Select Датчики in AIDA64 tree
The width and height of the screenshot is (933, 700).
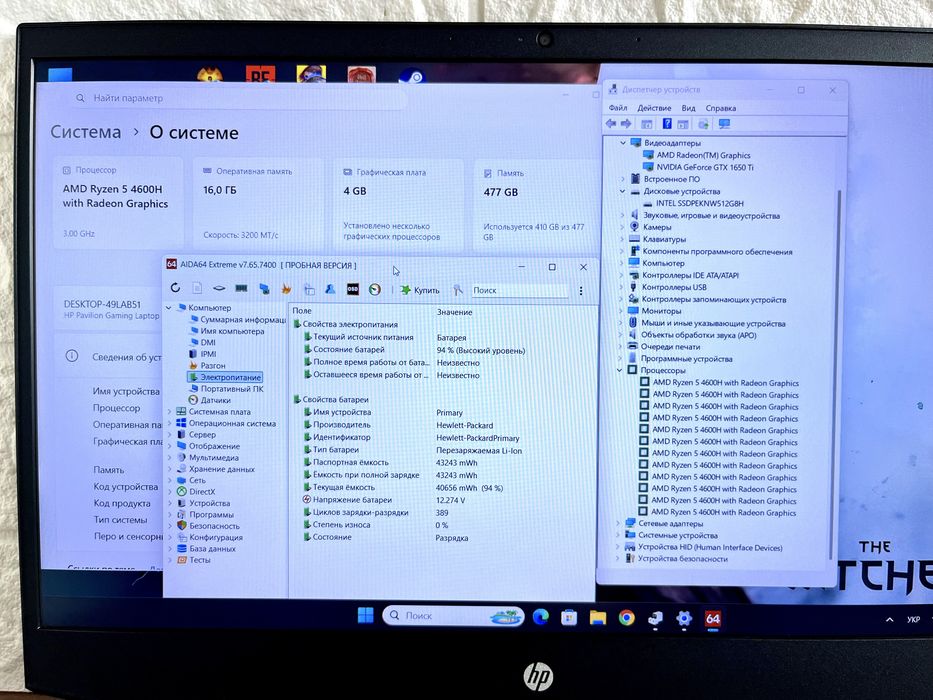[x=209, y=400]
